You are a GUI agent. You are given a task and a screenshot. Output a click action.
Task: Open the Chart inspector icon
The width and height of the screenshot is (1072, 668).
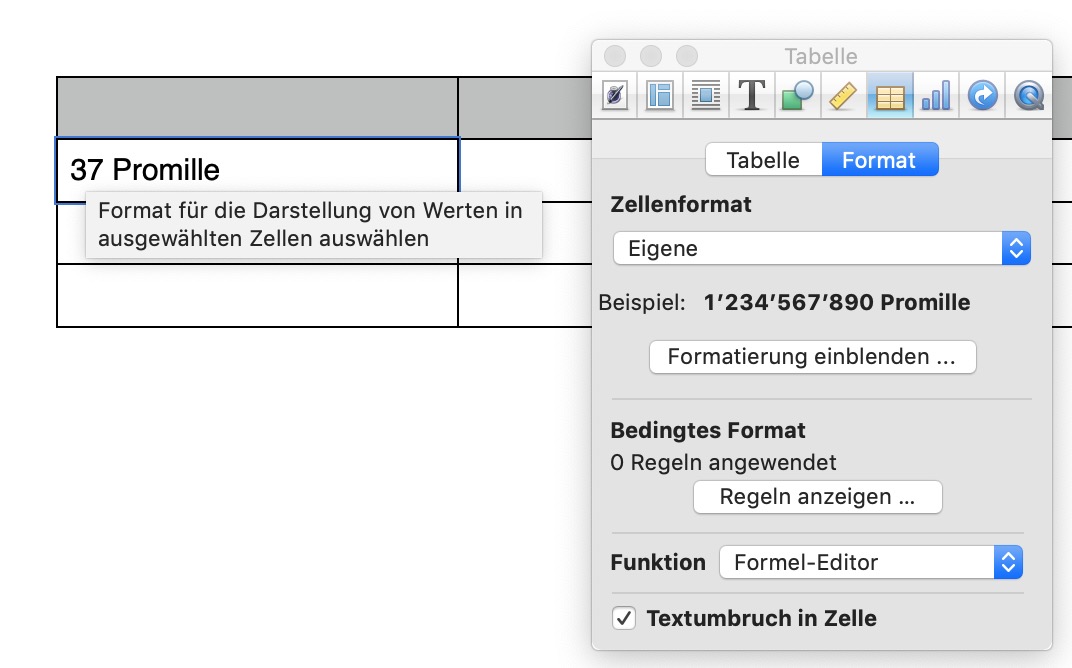click(936, 96)
